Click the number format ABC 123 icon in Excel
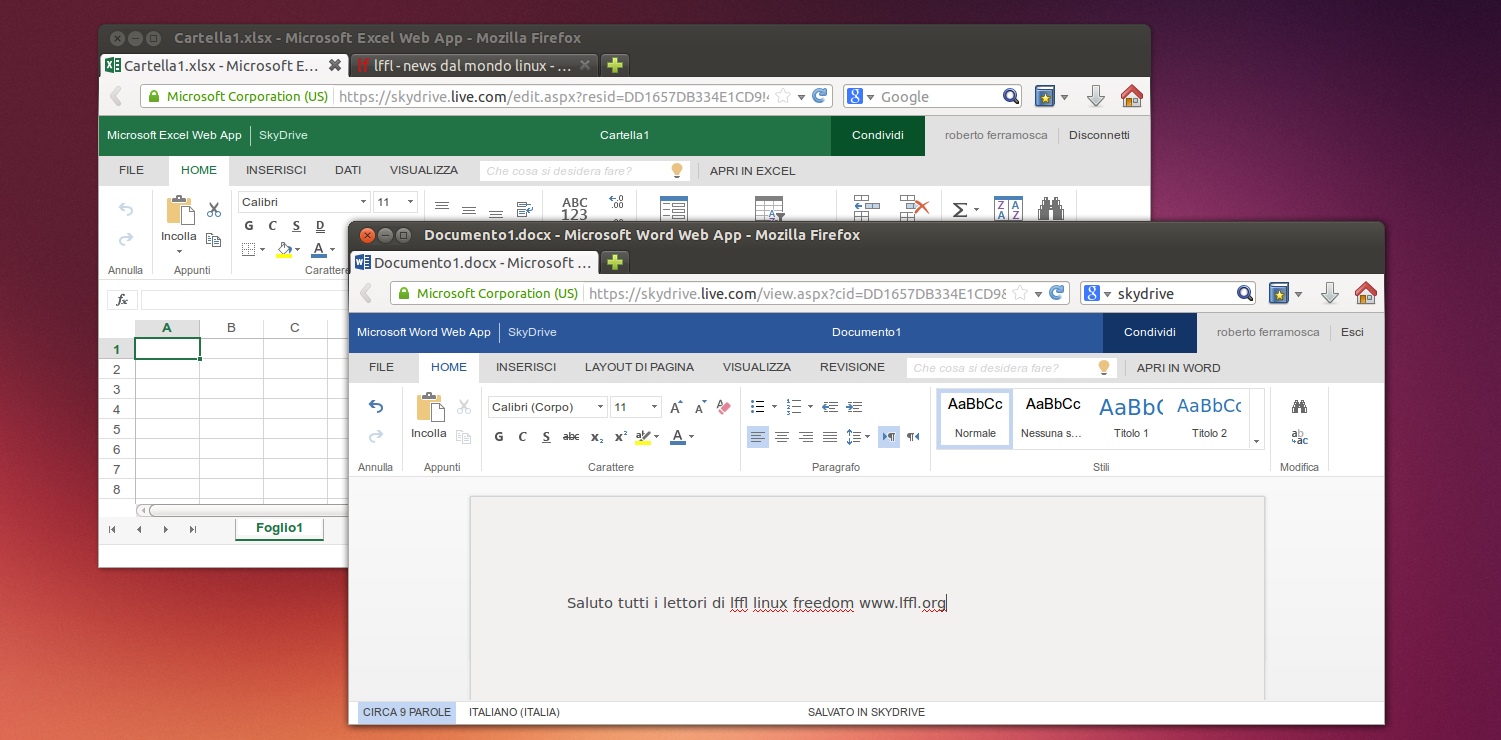 [x=575, y=209]
